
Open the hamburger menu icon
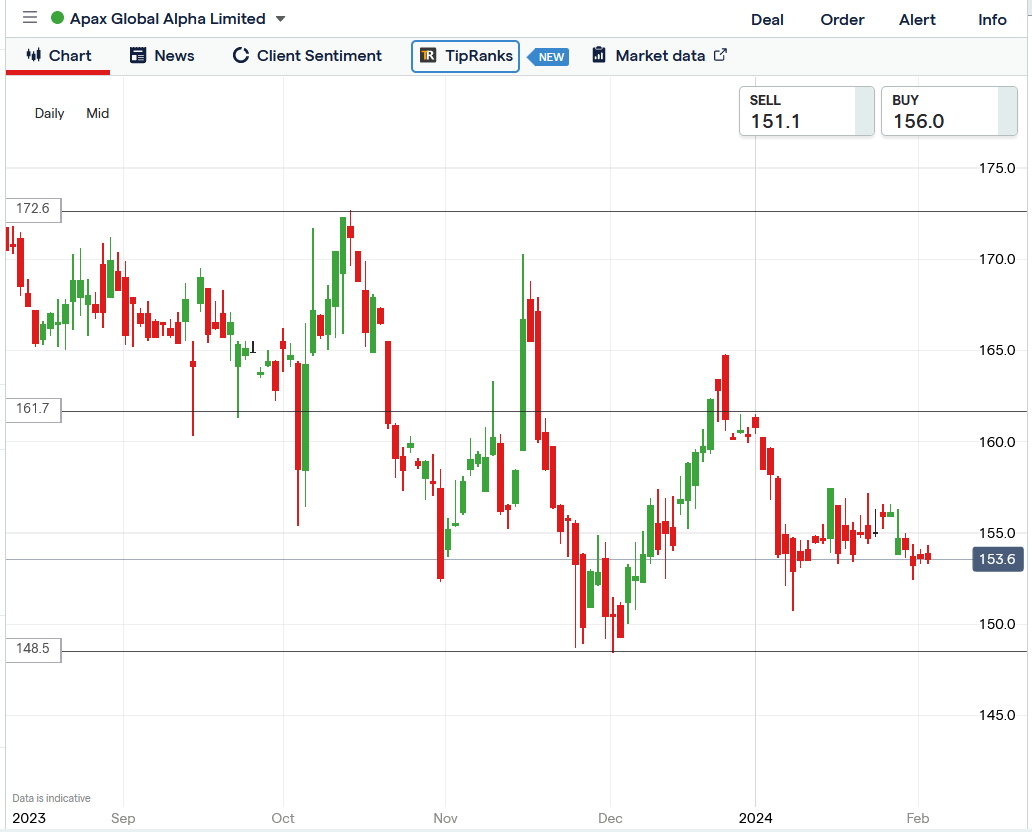tap(30, 18)
